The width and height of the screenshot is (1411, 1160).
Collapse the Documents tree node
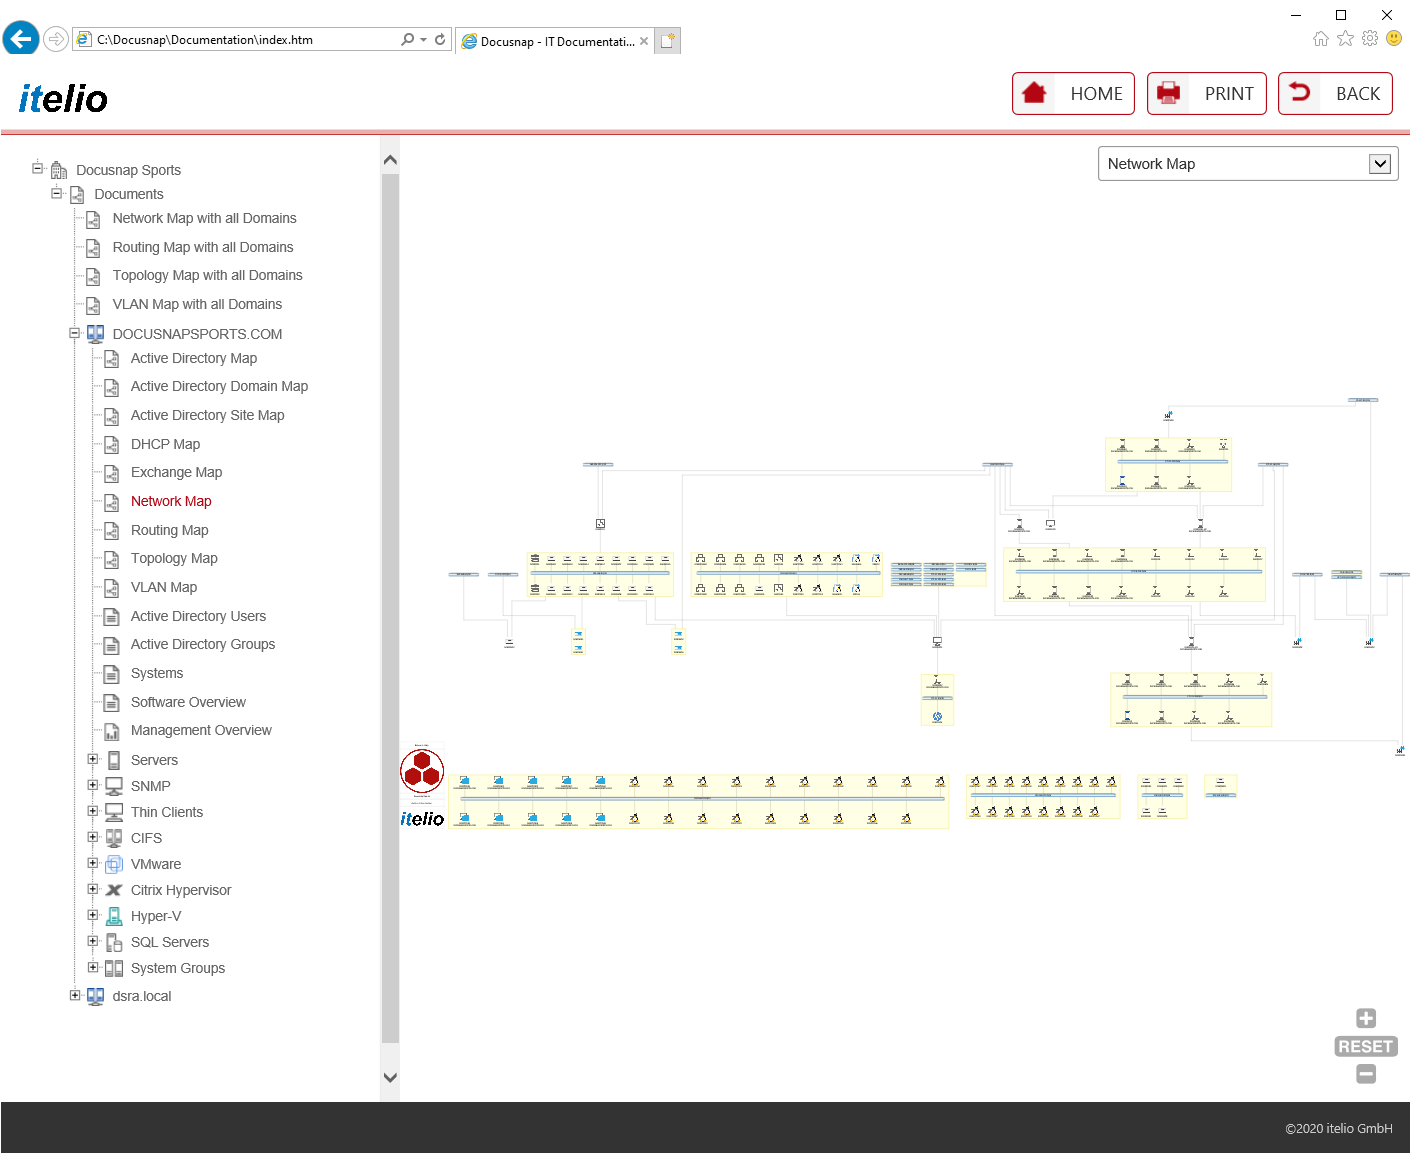tap(57, 193)
